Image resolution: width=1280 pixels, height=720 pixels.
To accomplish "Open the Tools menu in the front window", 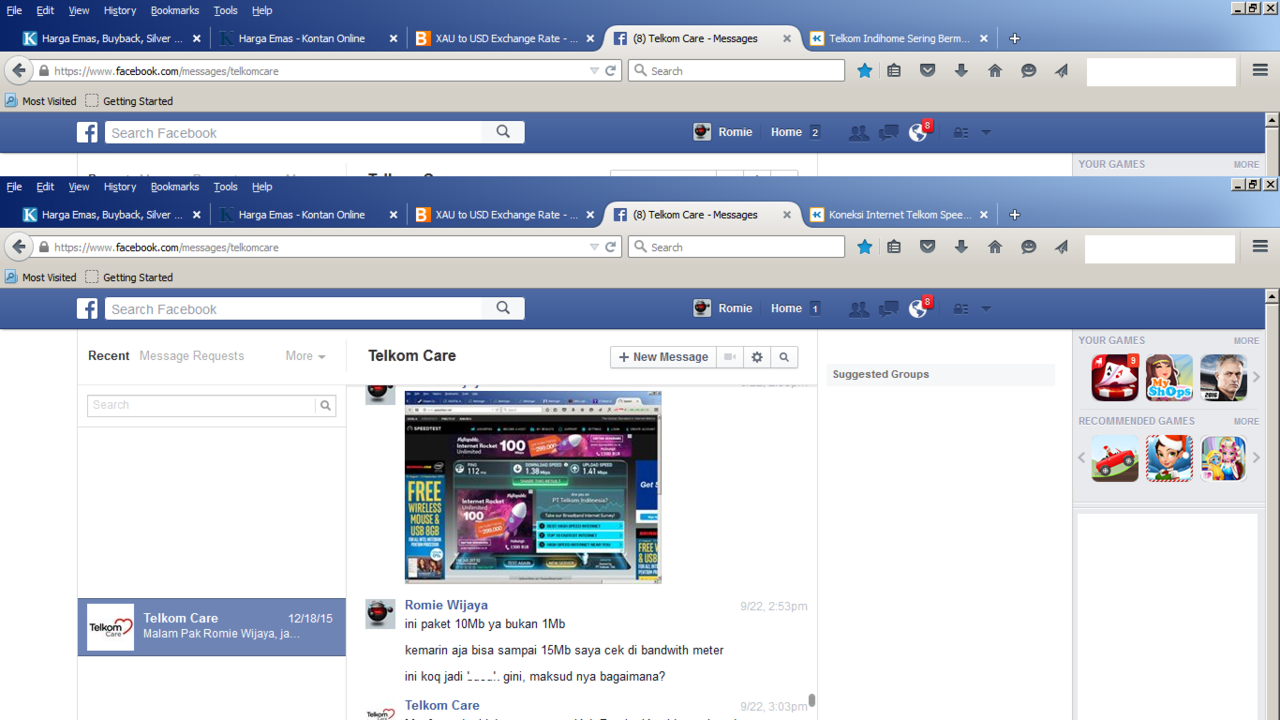I will (x=226, y=187).
